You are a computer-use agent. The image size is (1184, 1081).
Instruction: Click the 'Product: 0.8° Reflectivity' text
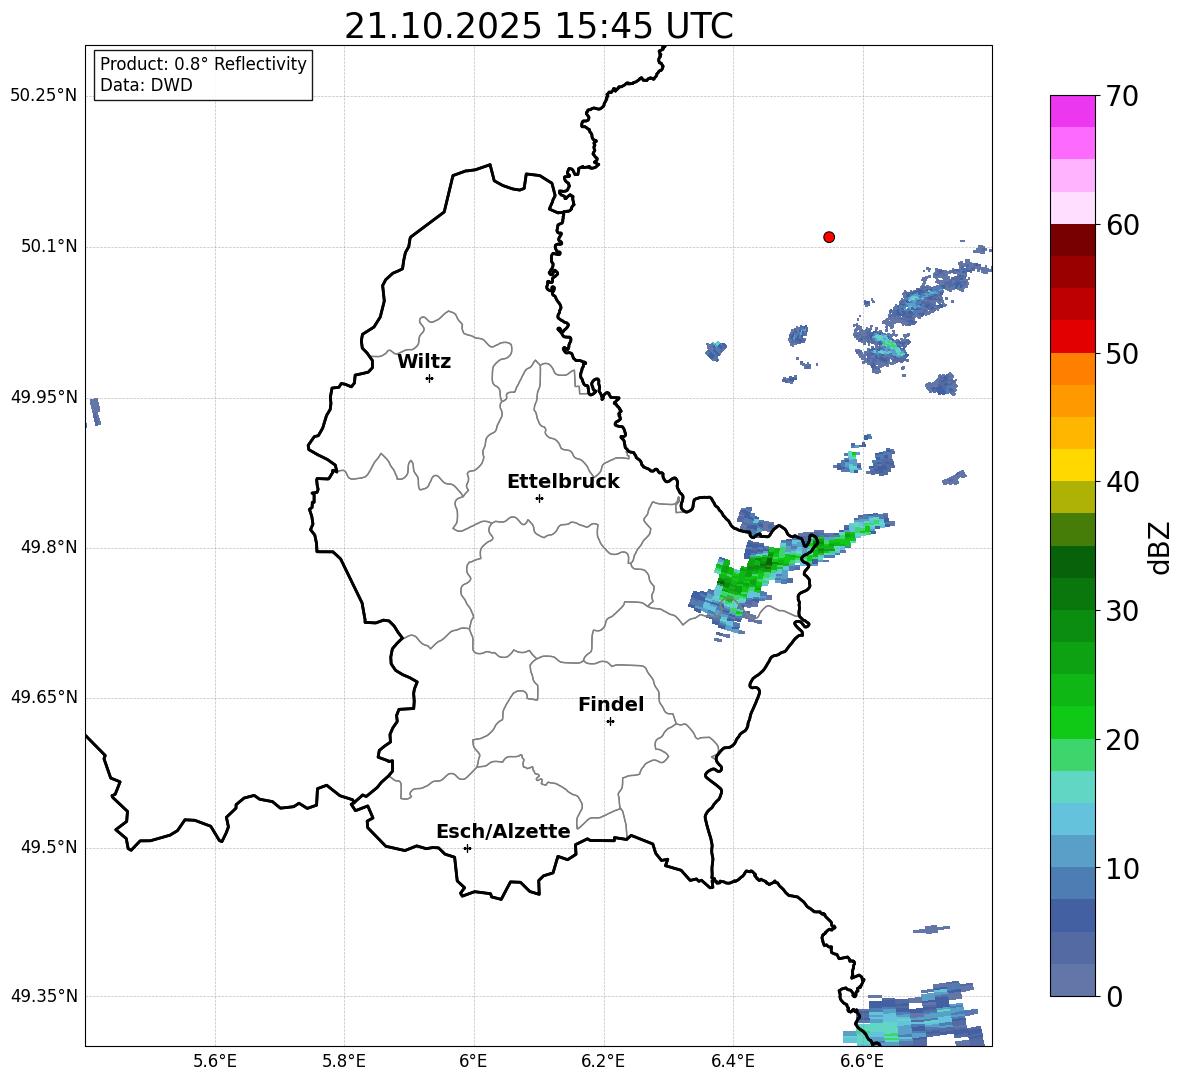[203, 63]
